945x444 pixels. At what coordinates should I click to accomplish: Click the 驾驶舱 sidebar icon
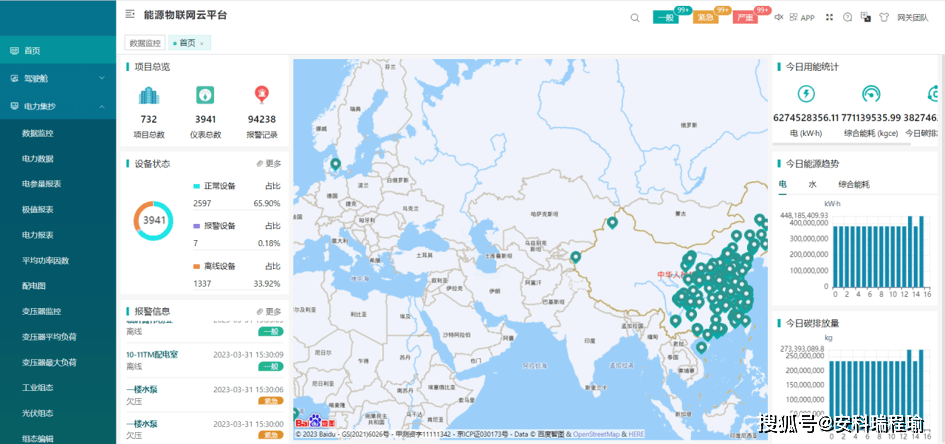point(14,78)
